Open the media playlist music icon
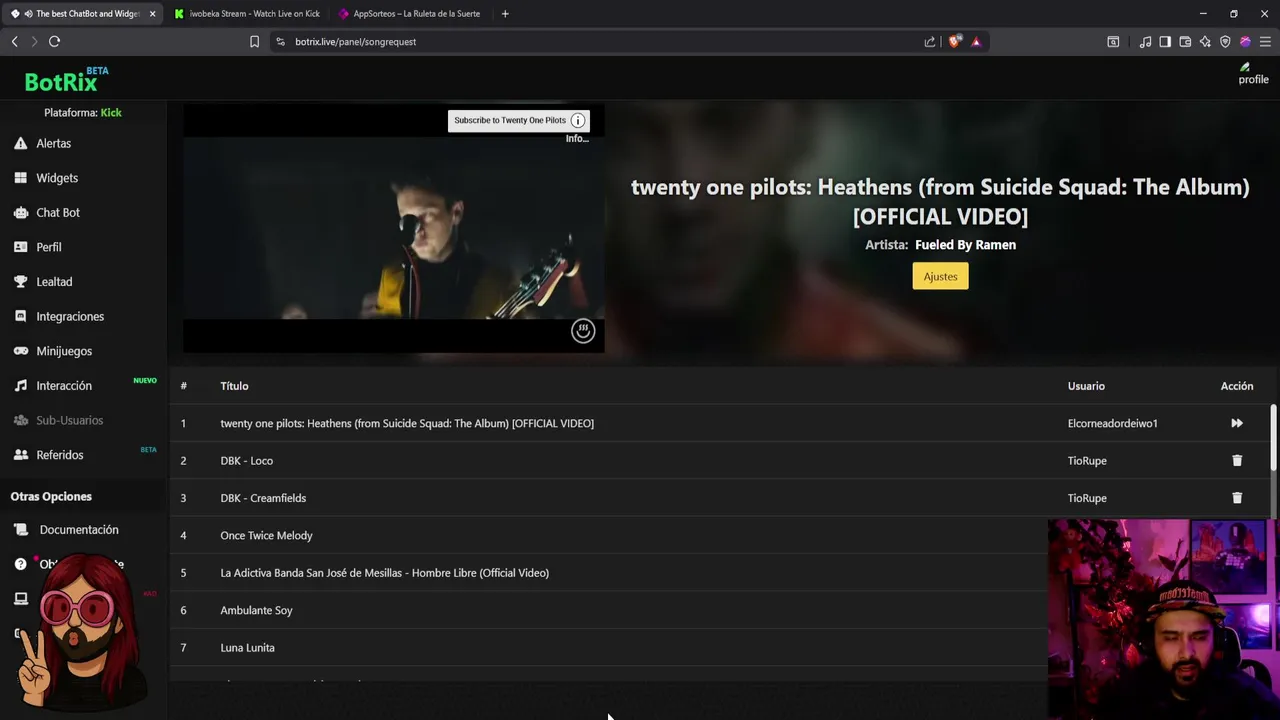Viewport: 1280px width, 720px height. pos(1145,42)
